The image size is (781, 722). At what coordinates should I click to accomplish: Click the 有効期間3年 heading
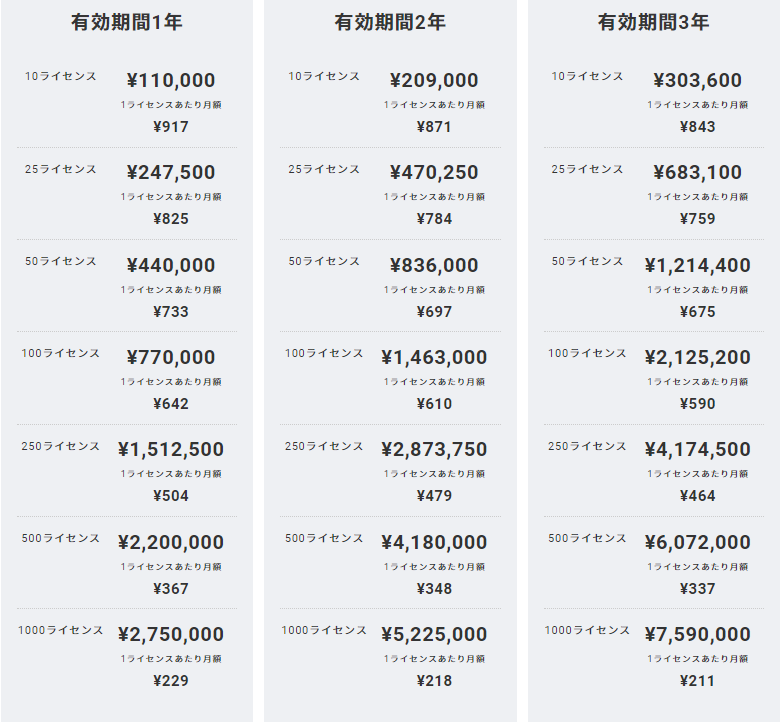click(x=653, y=22)
